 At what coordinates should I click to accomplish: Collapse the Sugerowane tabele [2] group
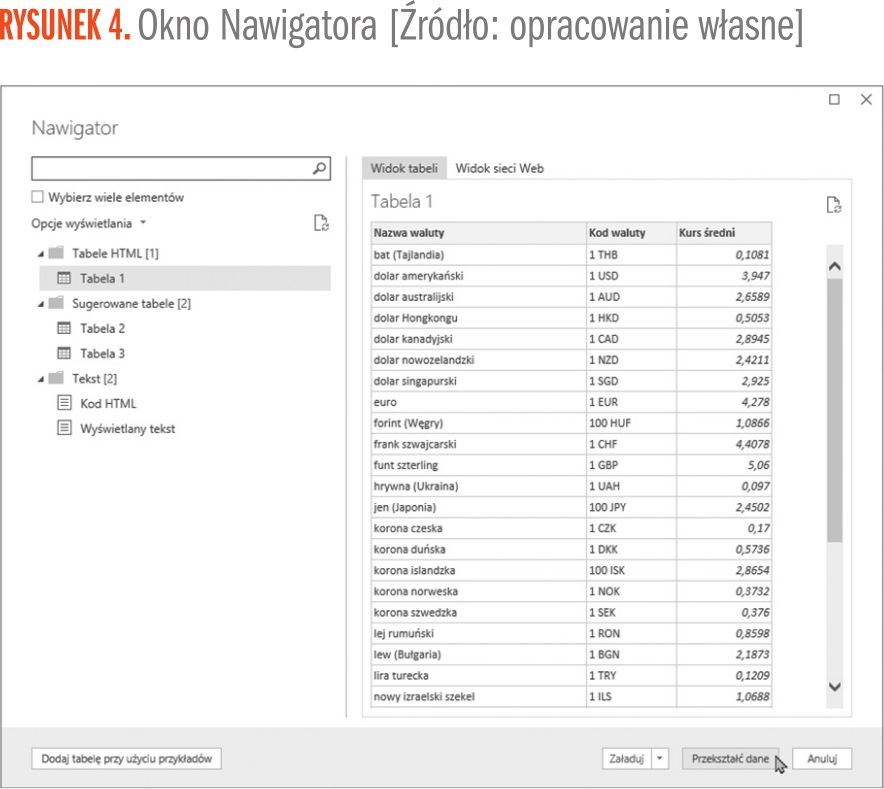point(40,304)
